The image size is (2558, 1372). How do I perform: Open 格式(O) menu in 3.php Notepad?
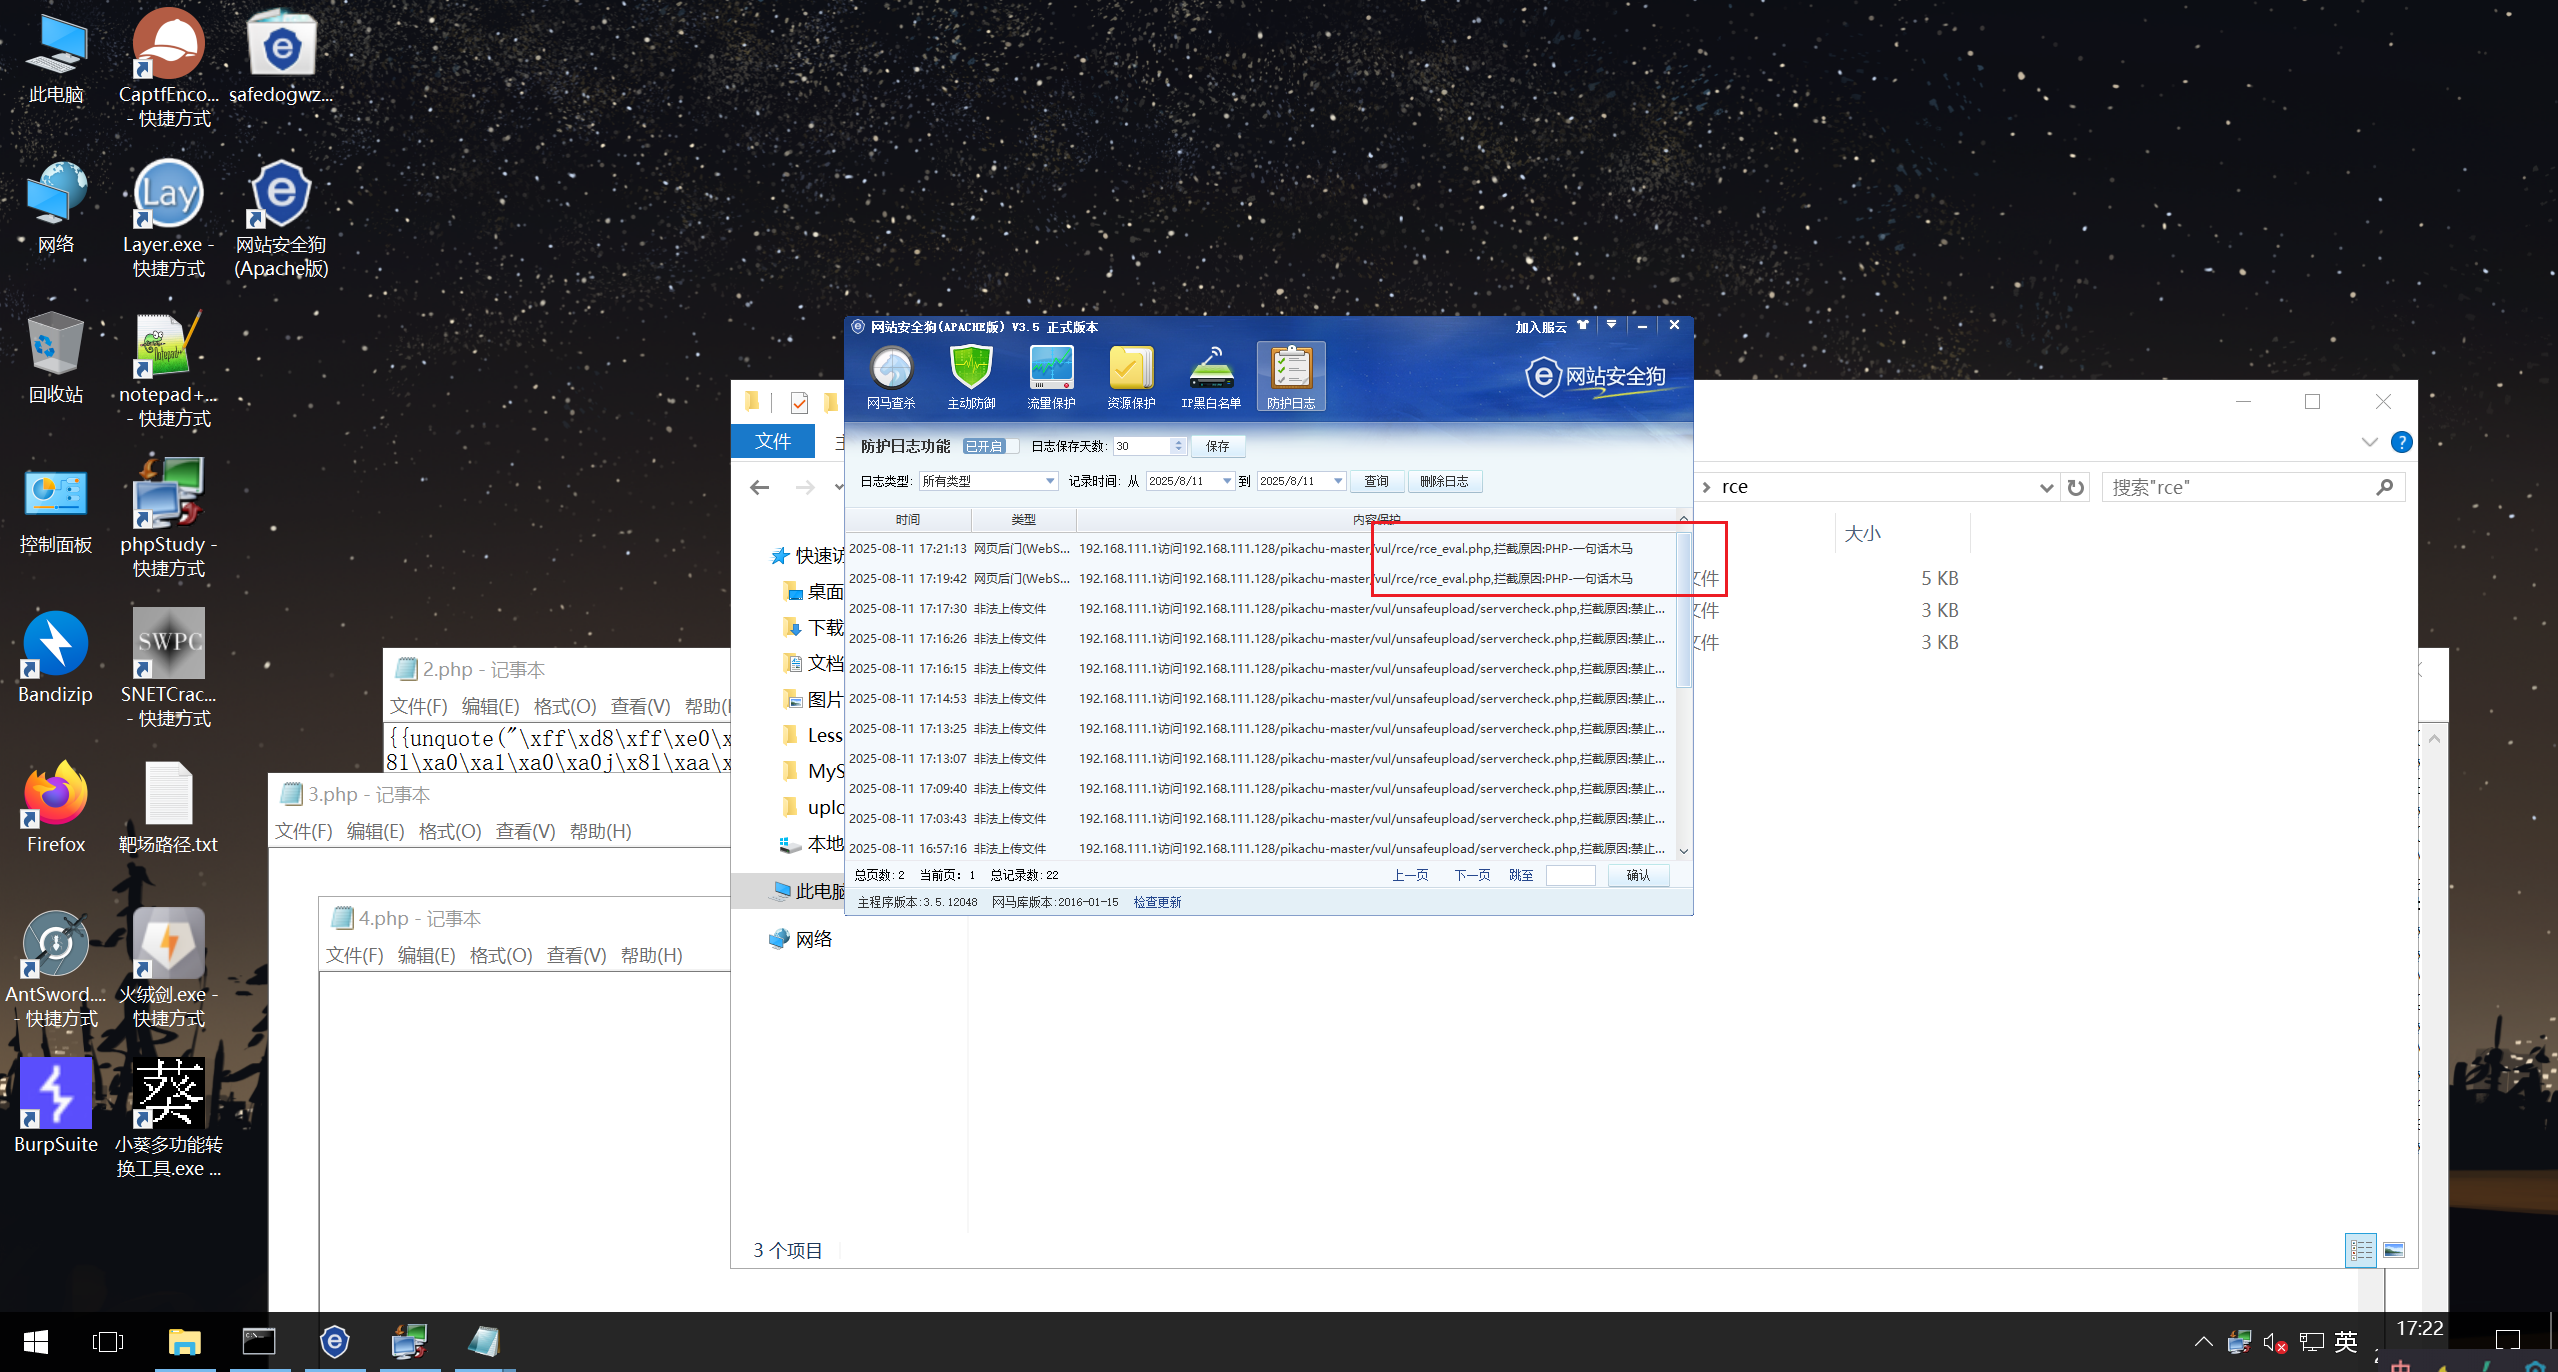point(449,831)
